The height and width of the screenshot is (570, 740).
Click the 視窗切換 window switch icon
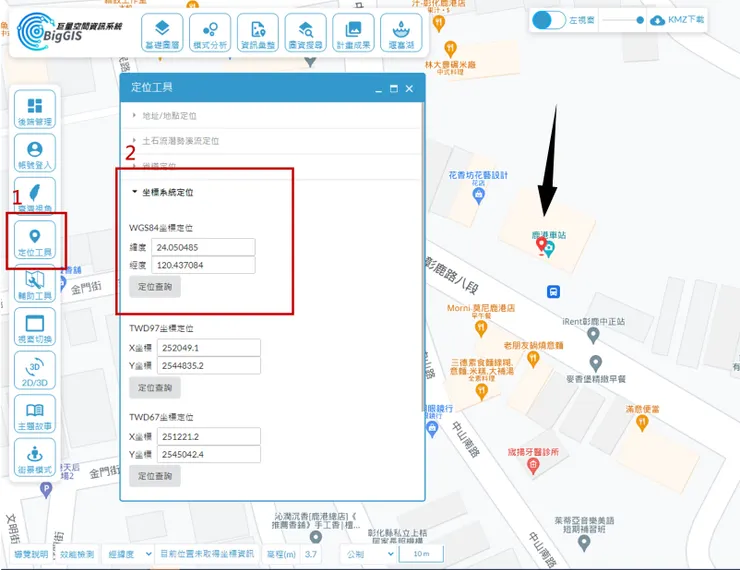point(35,327)
